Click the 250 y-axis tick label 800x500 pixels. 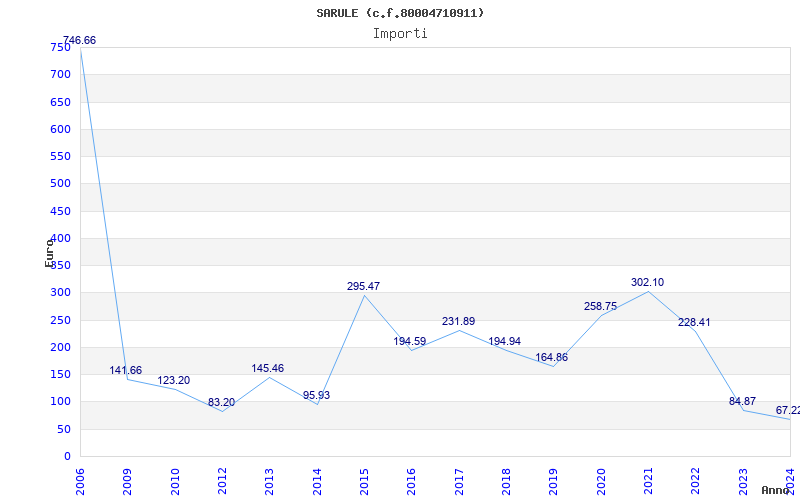pos(60,320)
